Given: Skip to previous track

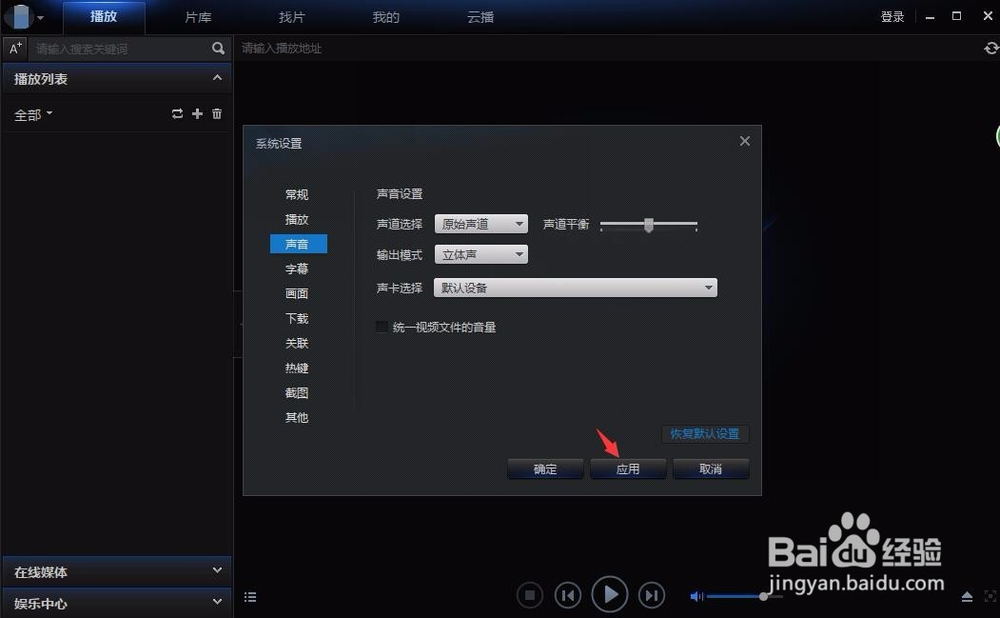Looking at the screenshot, I should click(568, 596).
